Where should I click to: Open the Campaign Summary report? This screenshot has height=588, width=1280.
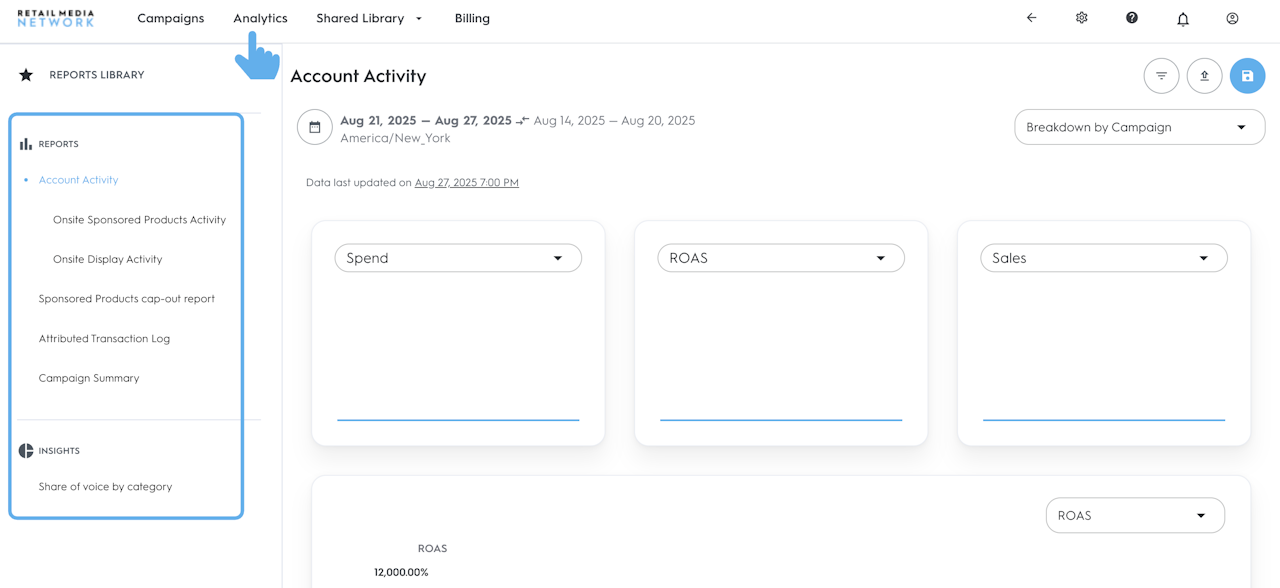pyautogui.click(x=89, y=378)
